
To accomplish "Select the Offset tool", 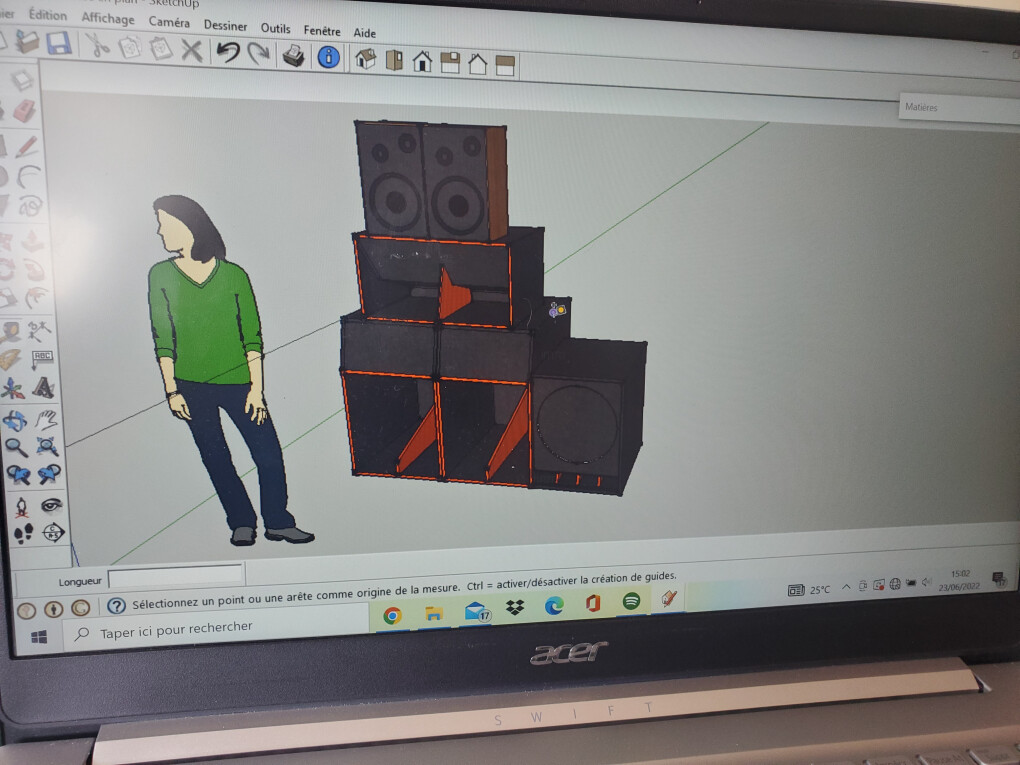I will coord(36,298).
